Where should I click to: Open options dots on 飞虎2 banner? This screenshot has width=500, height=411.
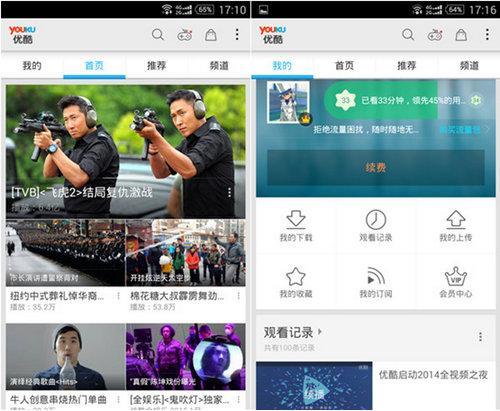coord(229,192)
